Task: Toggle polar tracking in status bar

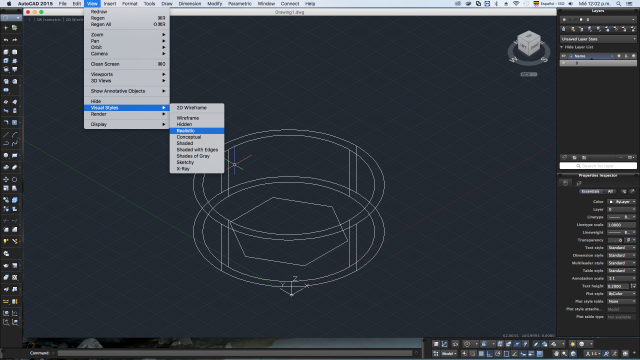Action: click(498, 353)
